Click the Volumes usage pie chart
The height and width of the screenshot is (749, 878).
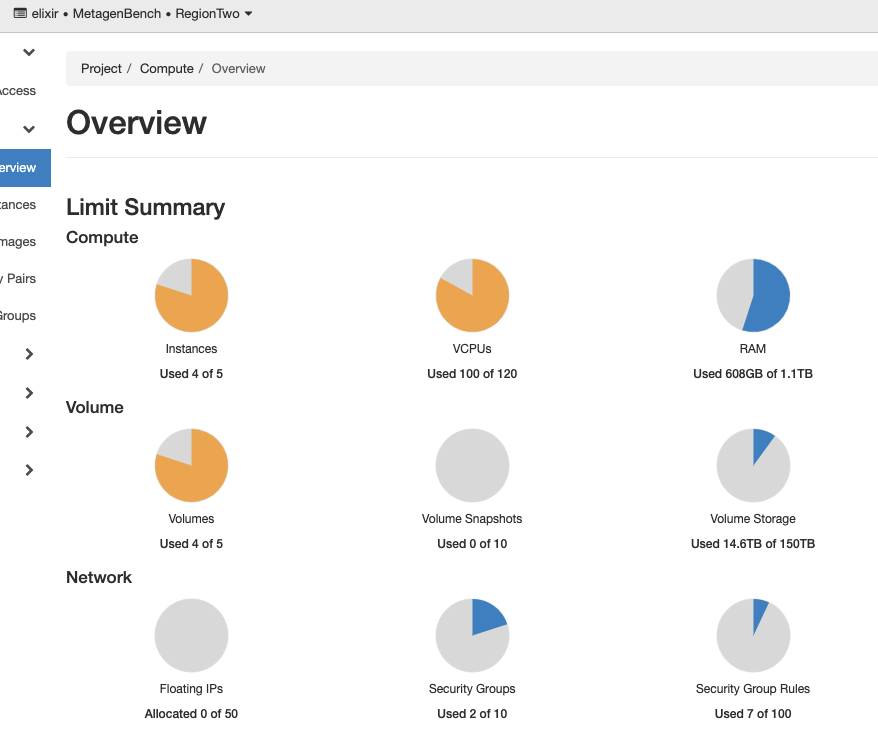(192, 465)
